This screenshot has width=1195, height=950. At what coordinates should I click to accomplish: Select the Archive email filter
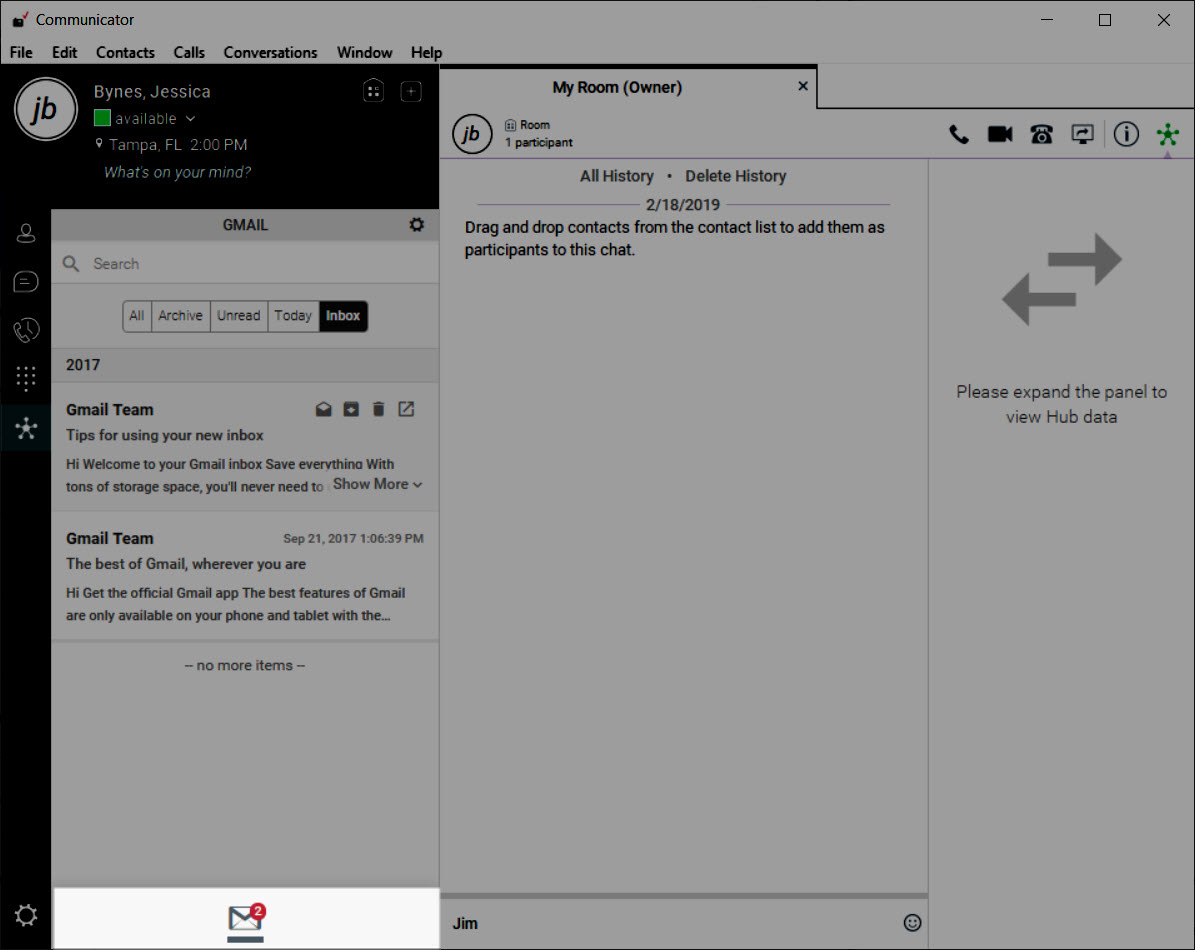click(x=181, y=315)
